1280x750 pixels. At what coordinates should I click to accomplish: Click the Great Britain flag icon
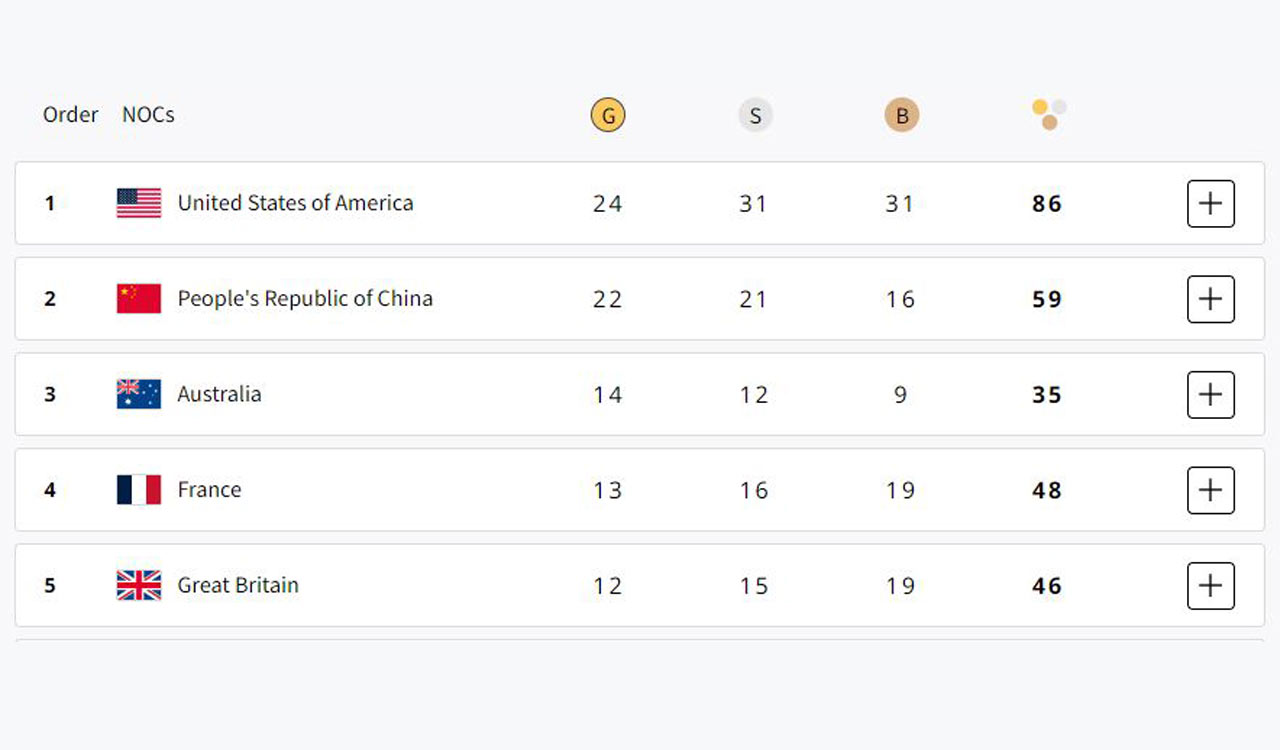pos(140,585)
